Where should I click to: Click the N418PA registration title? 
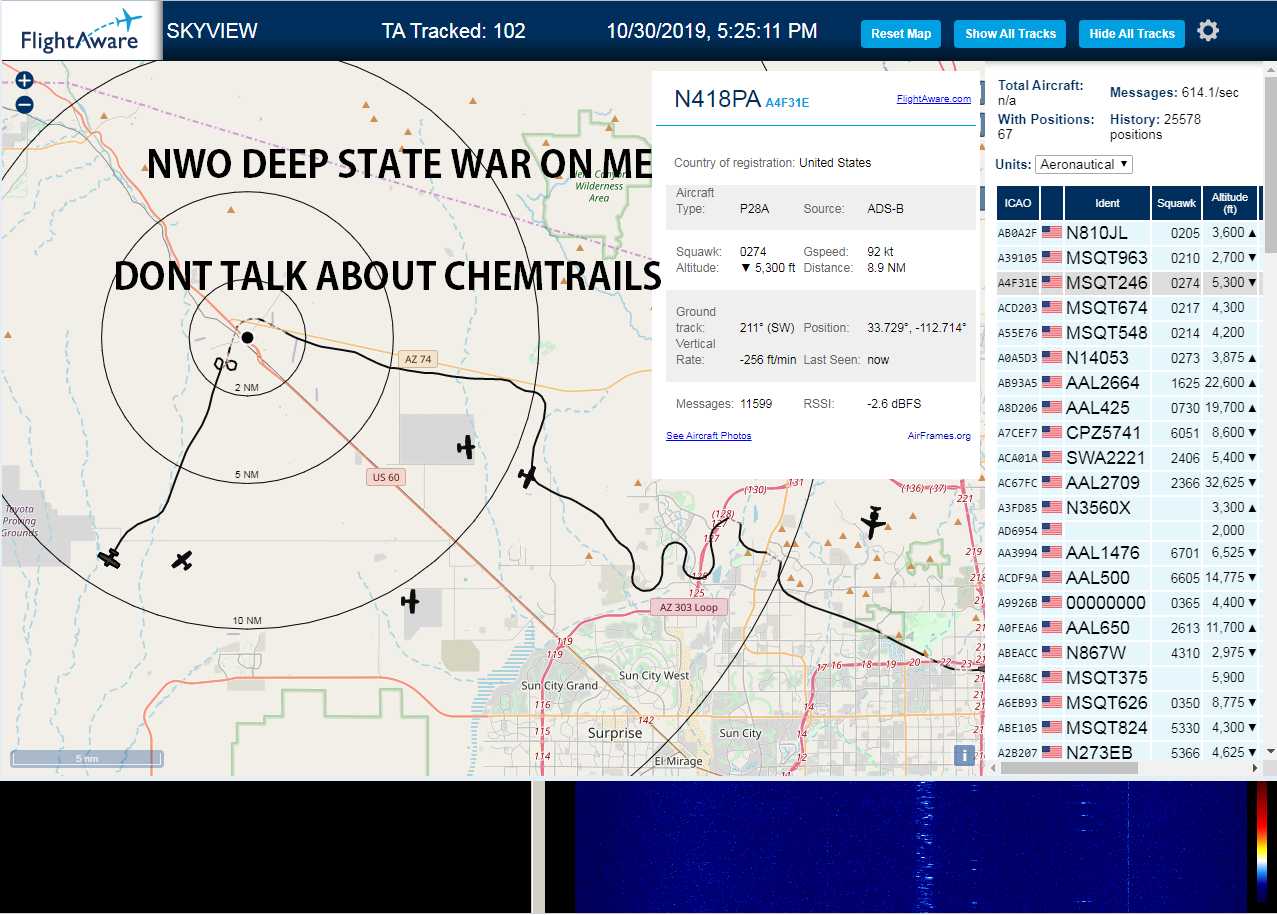pos(717,99)
